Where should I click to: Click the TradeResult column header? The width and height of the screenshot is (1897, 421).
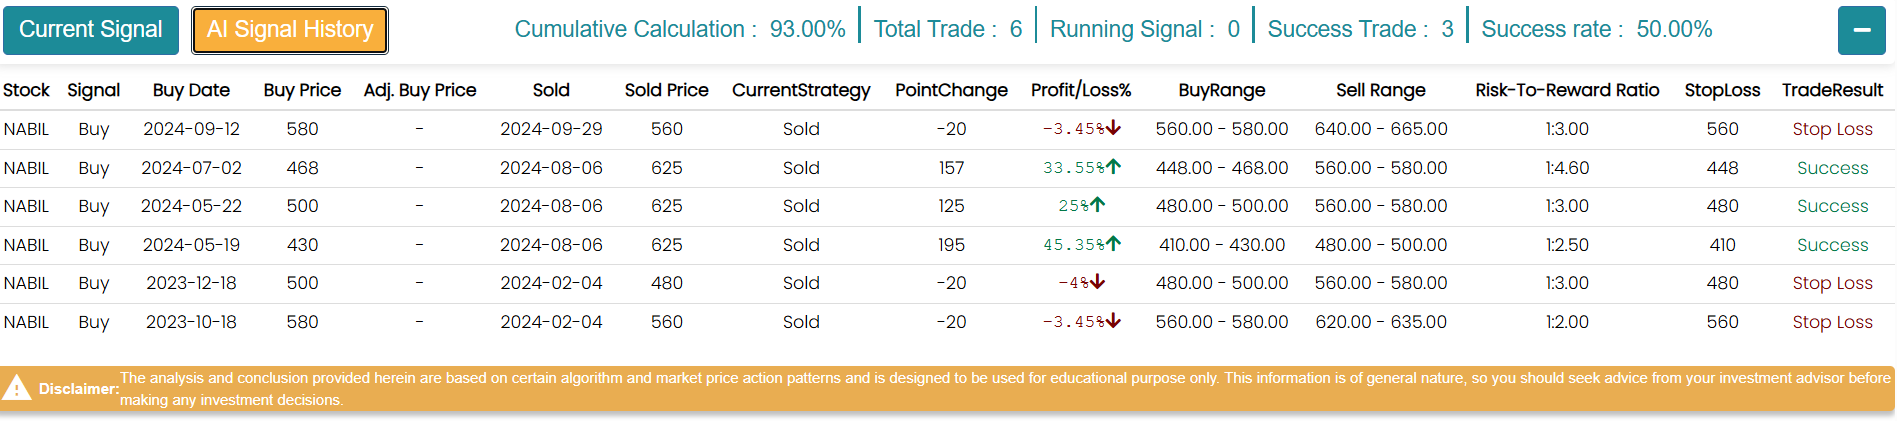click(x=1832, y=90)
